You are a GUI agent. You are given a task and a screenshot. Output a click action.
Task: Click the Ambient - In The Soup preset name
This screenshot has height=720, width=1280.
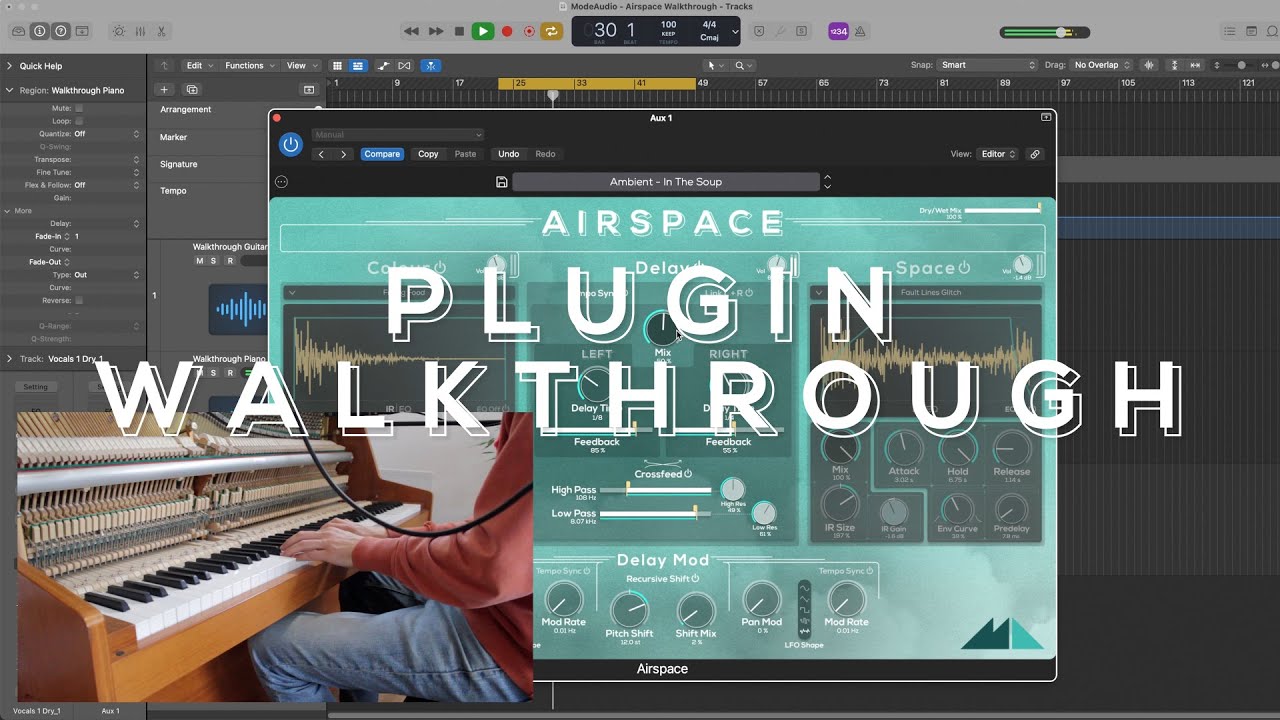coord(666,182)
